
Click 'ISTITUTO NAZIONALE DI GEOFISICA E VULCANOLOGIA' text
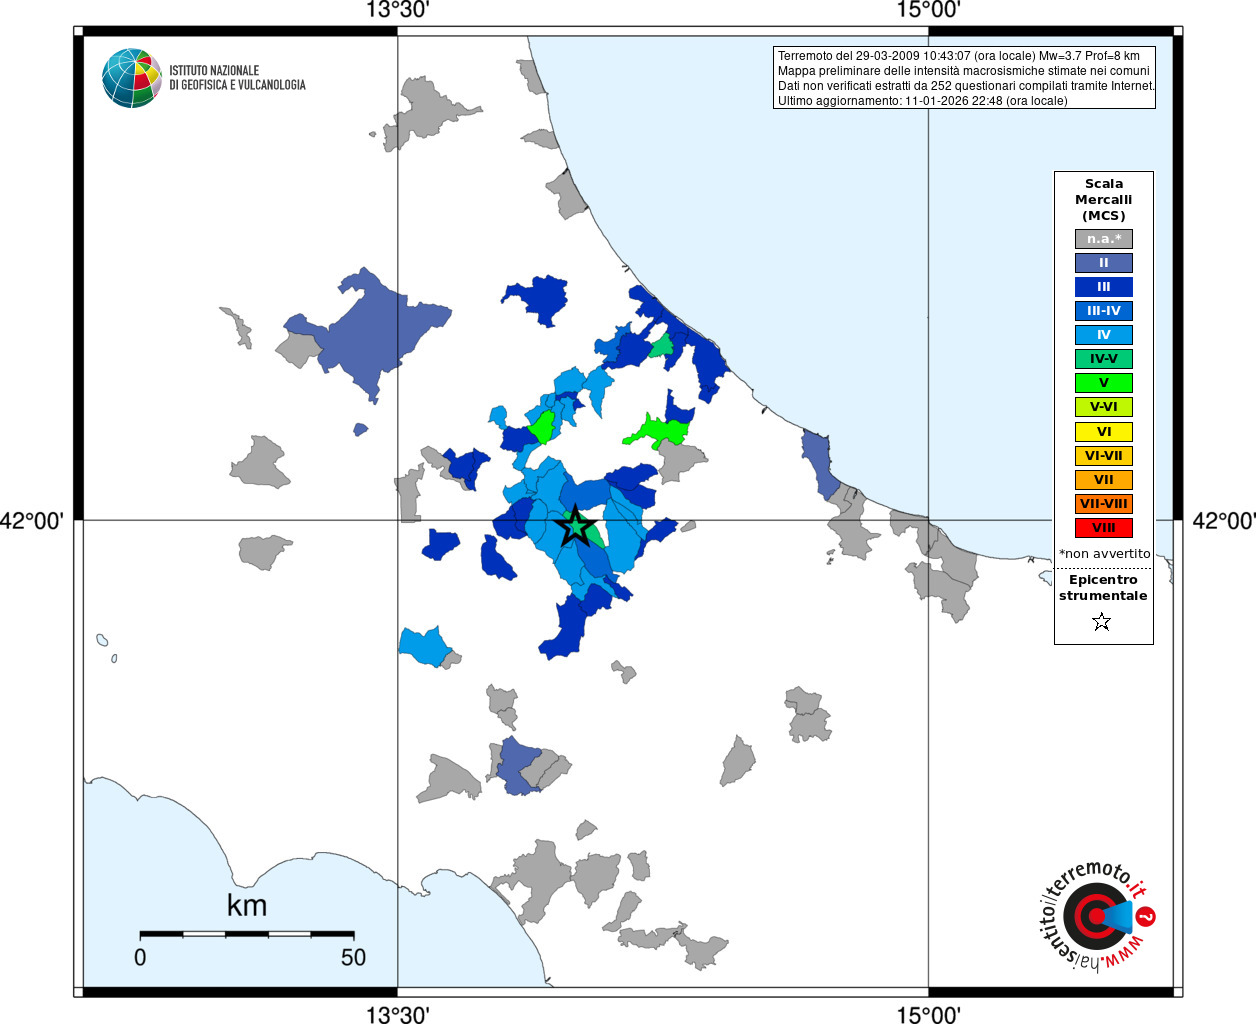pos(237,78)
